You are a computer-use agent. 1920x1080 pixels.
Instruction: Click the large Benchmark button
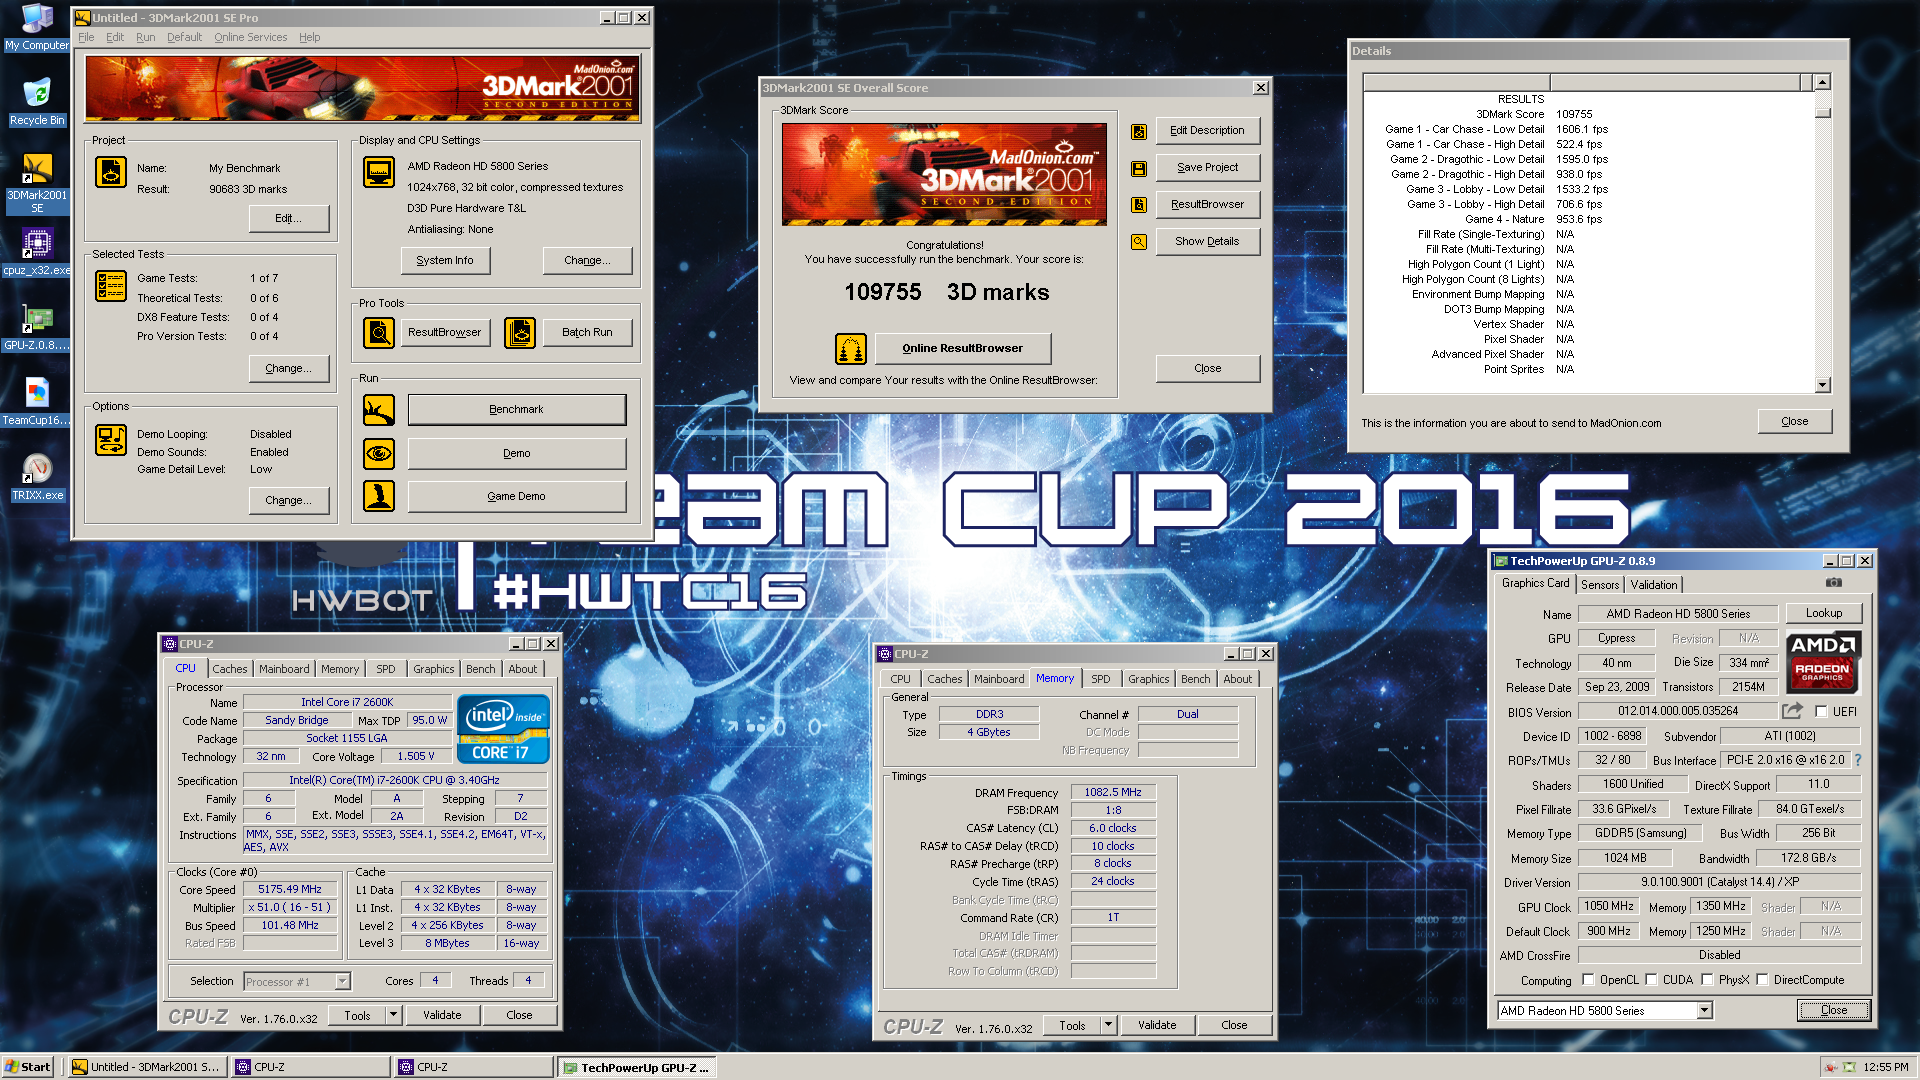(x=516, y=409)
